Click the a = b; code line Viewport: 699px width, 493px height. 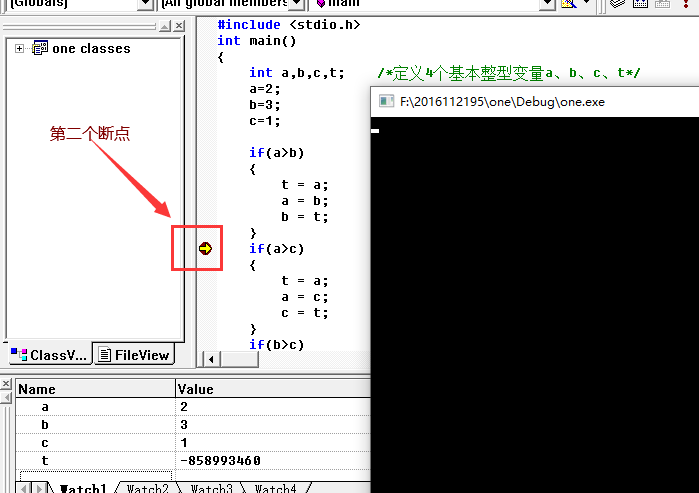point(305,201)
